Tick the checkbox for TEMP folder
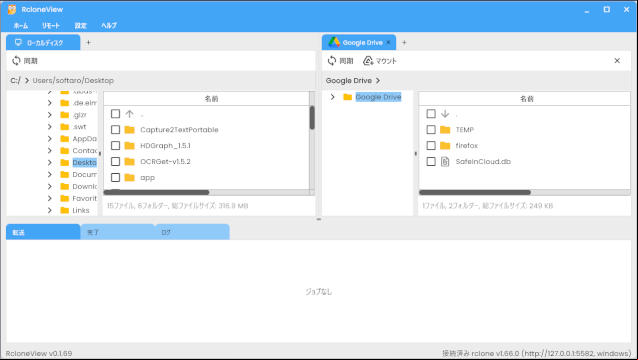 [431, 130]
